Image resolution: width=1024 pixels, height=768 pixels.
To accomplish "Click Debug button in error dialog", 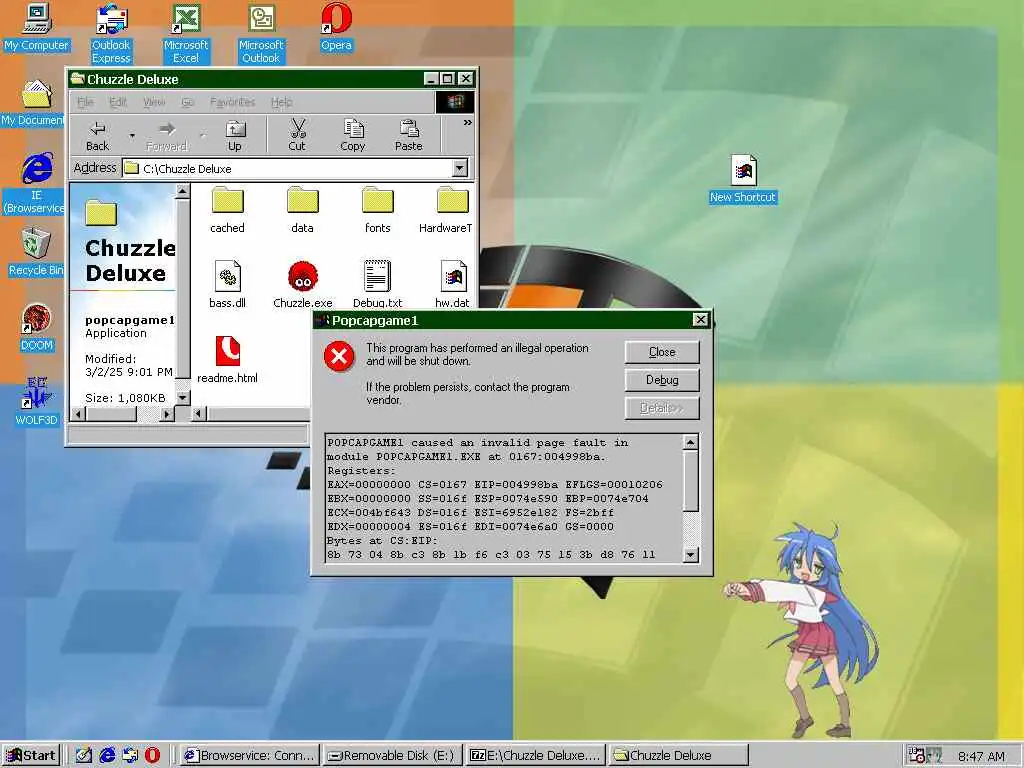I will 662,380.
